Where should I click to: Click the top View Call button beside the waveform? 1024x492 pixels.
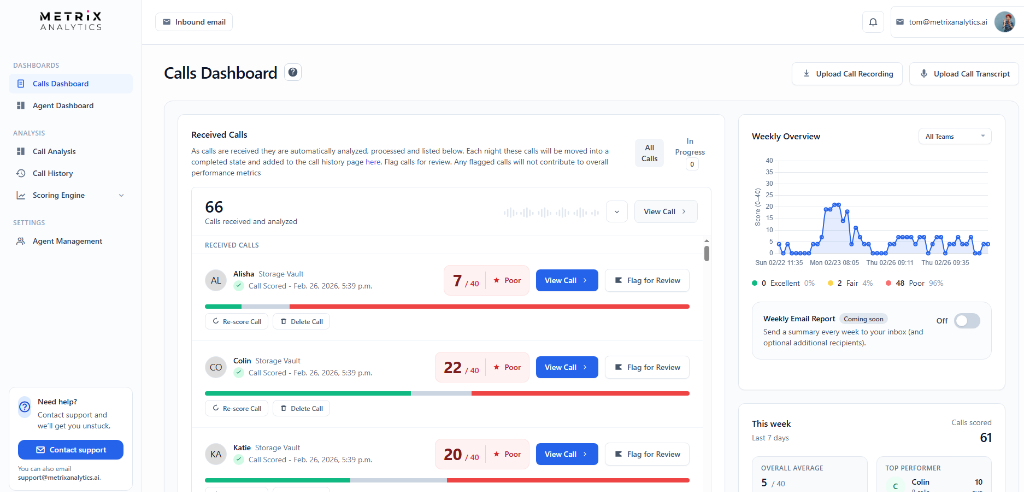[x=665, y=212]
